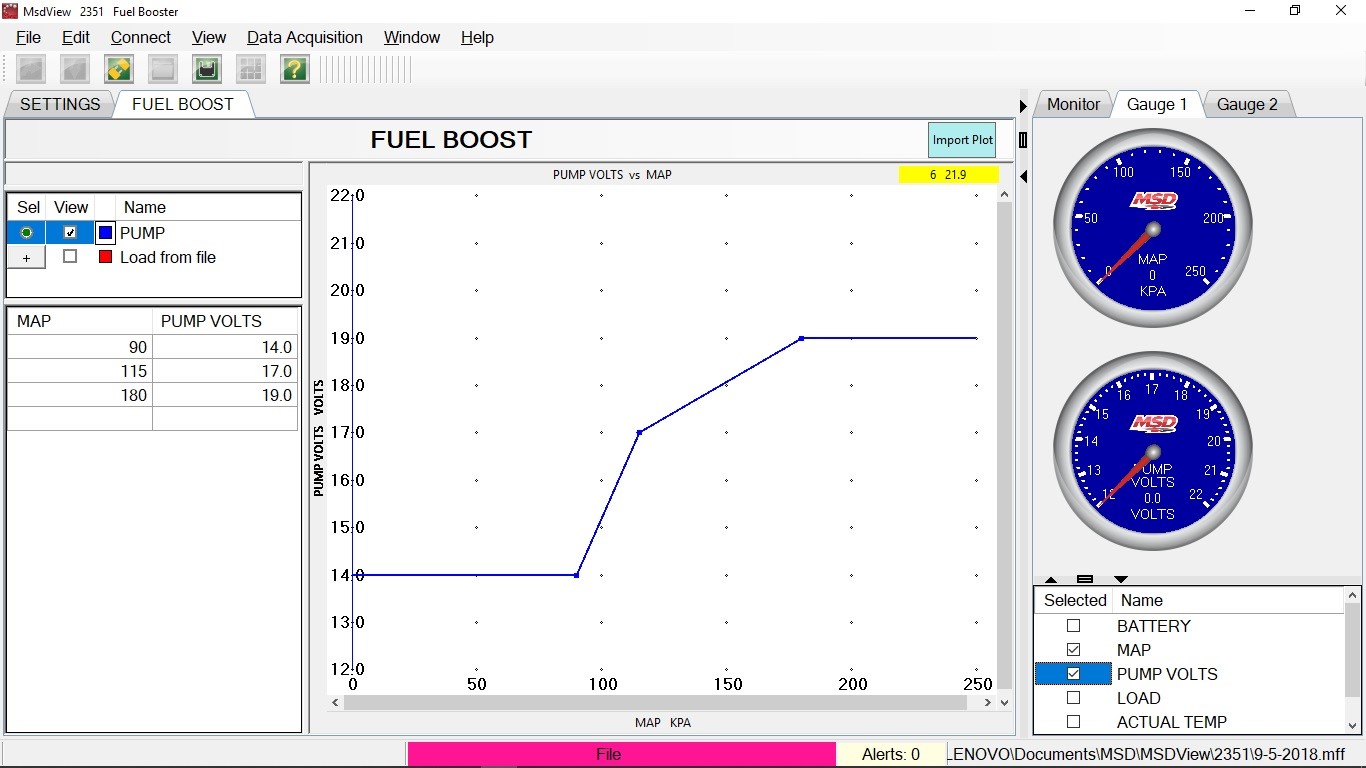The image size is (1366, 768).
Task: Toggle the PUMP view checkbox
Action: coord(70,233)
